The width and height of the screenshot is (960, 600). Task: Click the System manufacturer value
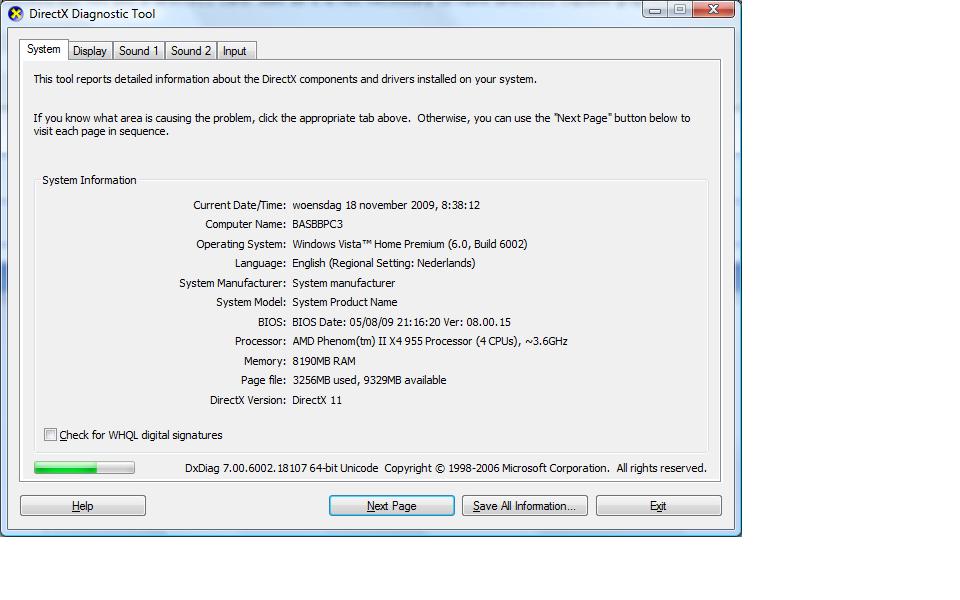(x=343, y=283)
